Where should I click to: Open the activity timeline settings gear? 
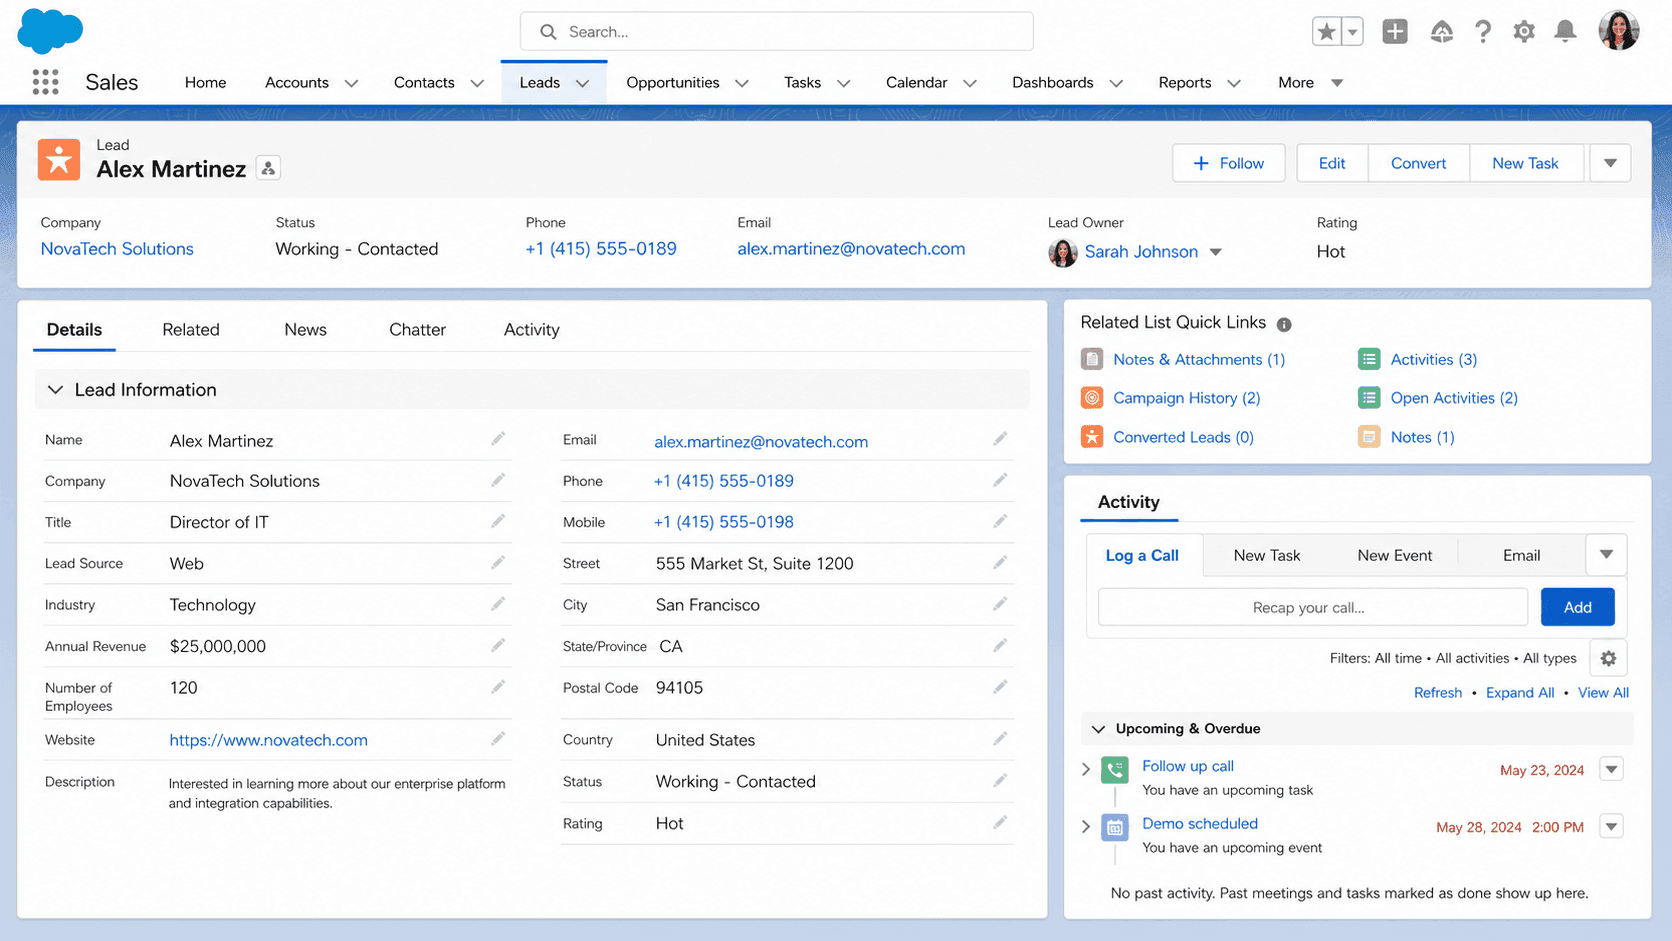click(1608, 658)
